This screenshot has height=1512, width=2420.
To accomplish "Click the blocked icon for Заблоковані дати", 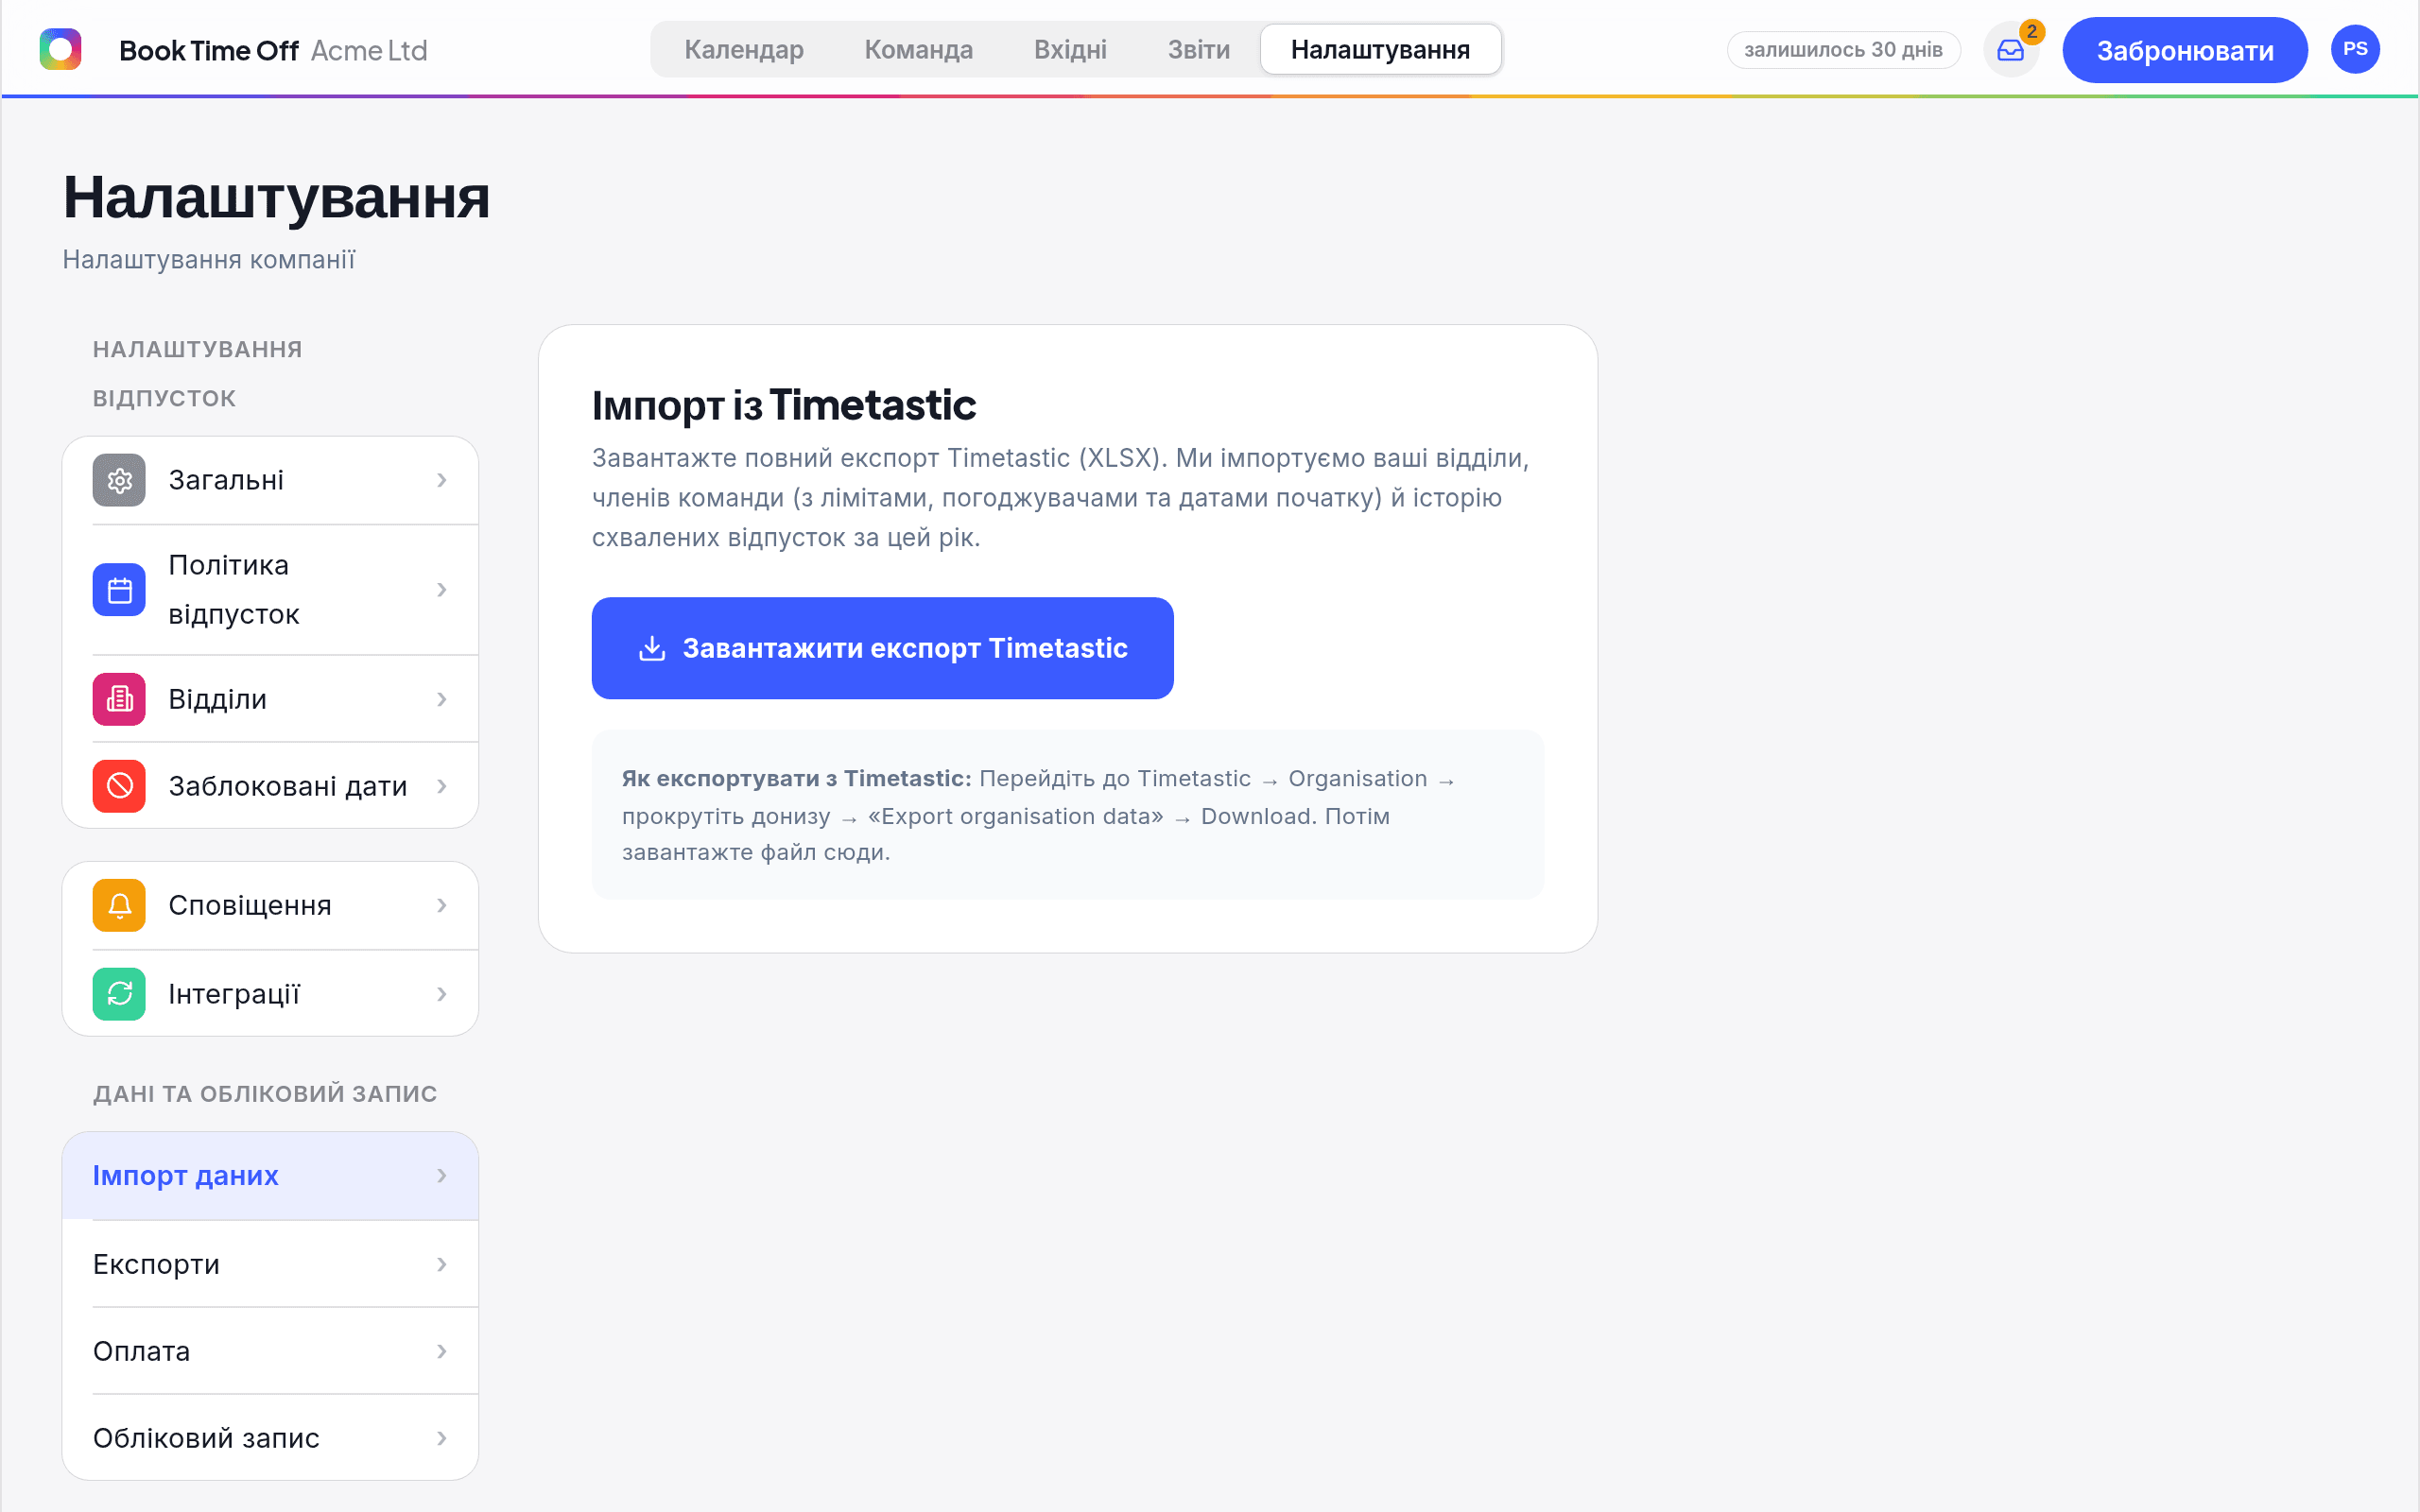I will (119, 786).
